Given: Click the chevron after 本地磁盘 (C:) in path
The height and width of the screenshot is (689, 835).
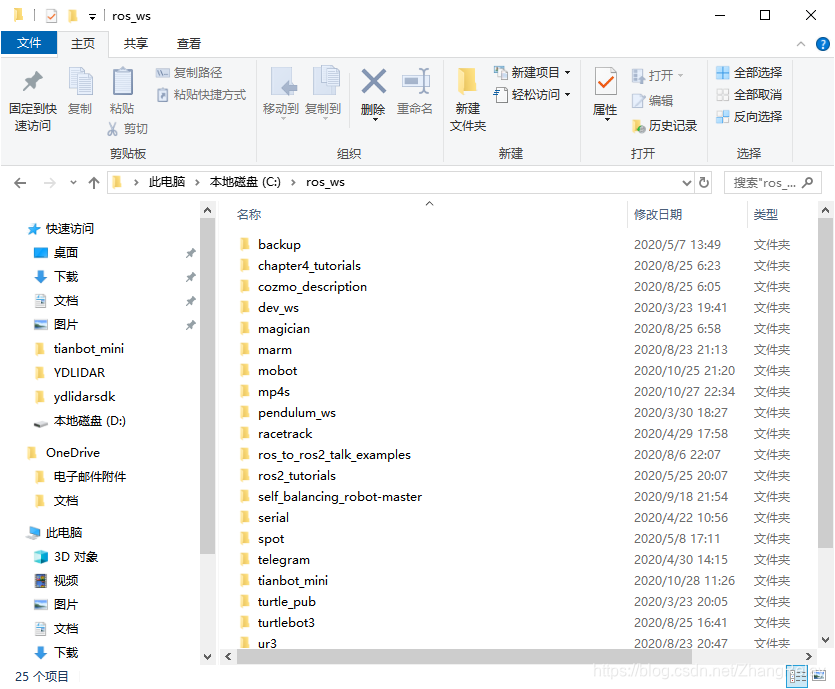Looking at the screenshot, I should click(293, 183).
